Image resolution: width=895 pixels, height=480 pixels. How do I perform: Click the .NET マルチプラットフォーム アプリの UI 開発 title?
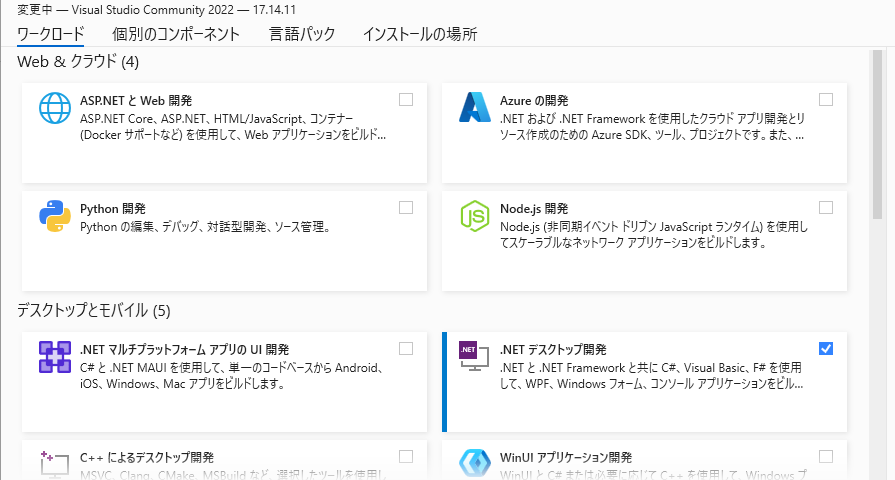[x=184, y=349]
